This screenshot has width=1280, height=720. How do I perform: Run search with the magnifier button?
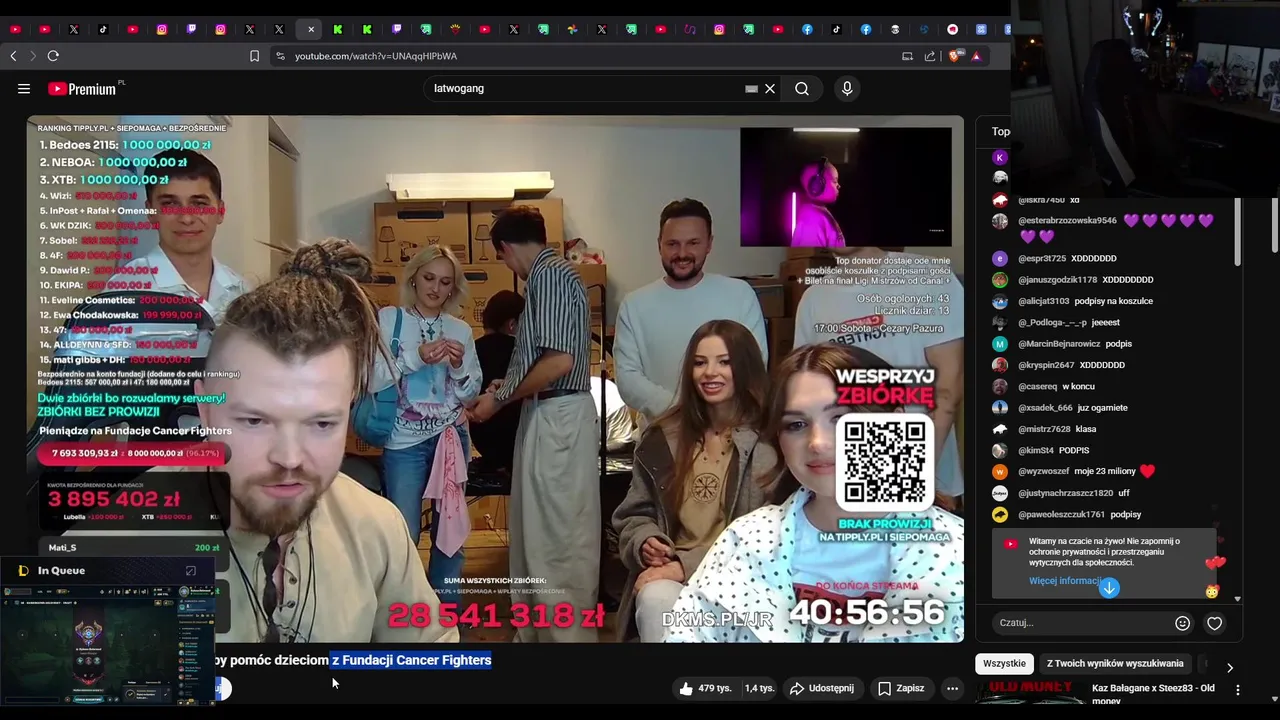coord(802,88)
